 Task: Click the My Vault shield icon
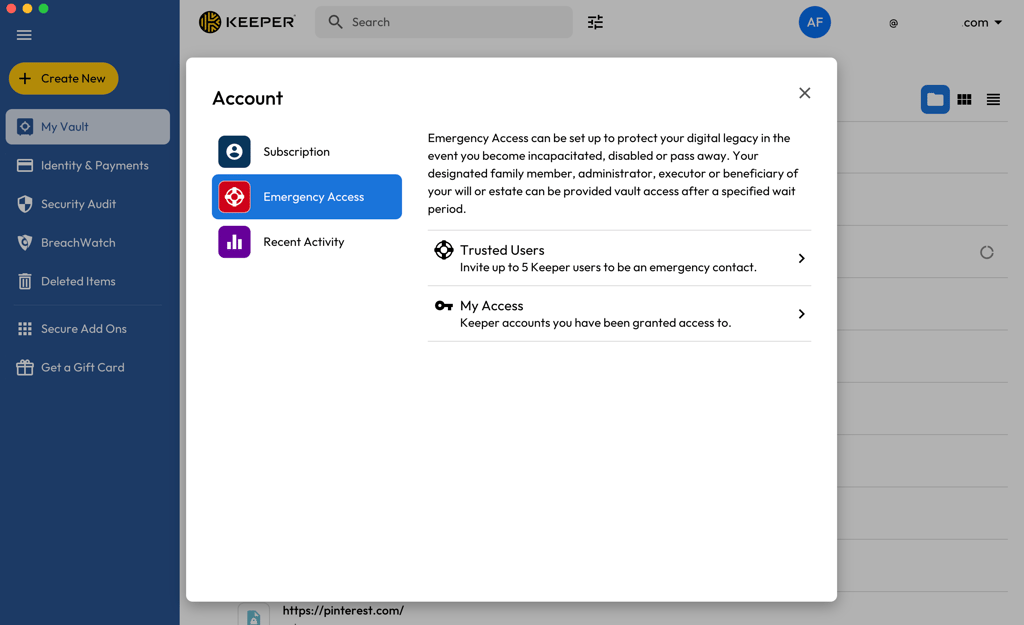click(x=25, y=127)
